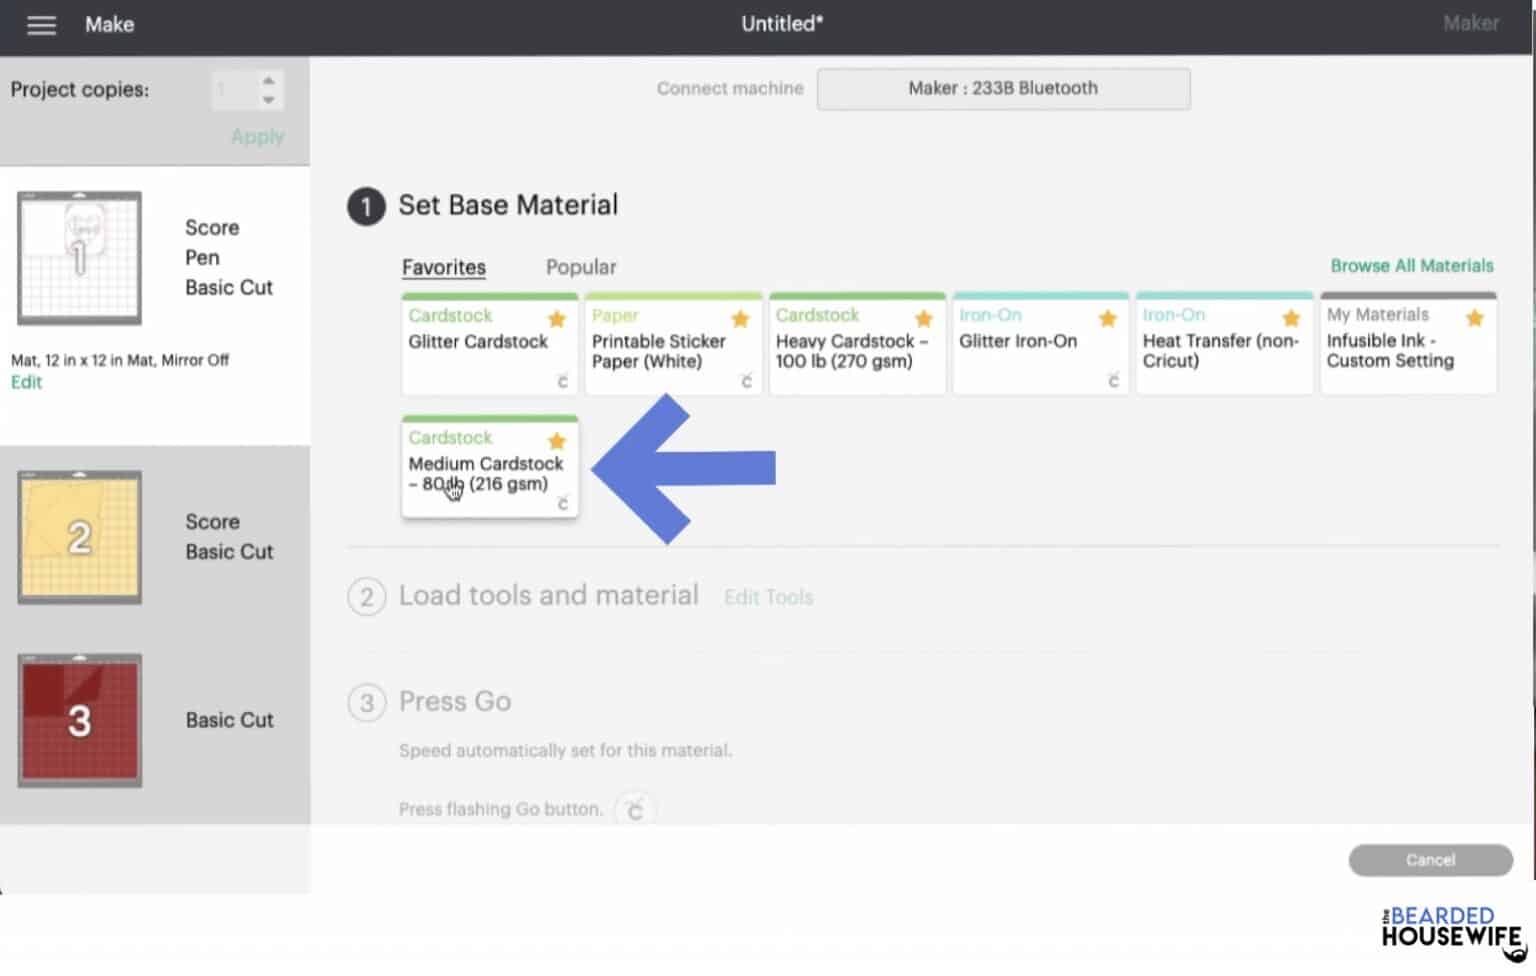The height and width of the screenshot is (976, 1536).
Task: Select the yellow mat 2 thumbnail
Action: pyautogui.click(x=79, y=538)
